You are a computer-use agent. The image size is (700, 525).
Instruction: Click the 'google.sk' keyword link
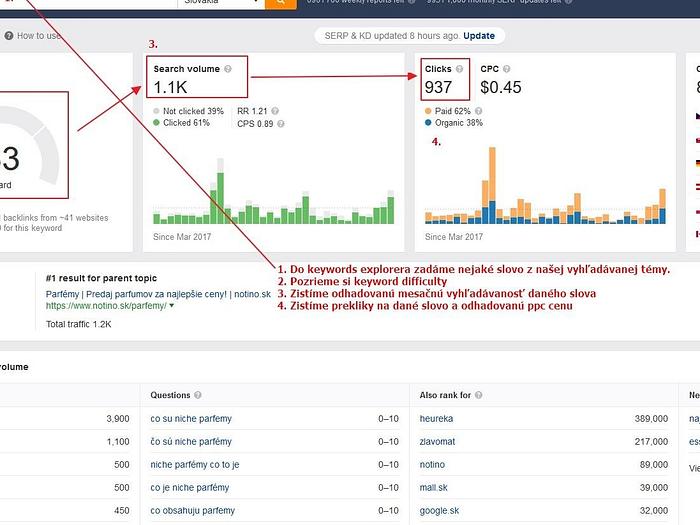pyautogui.click(x=440, y=510)
